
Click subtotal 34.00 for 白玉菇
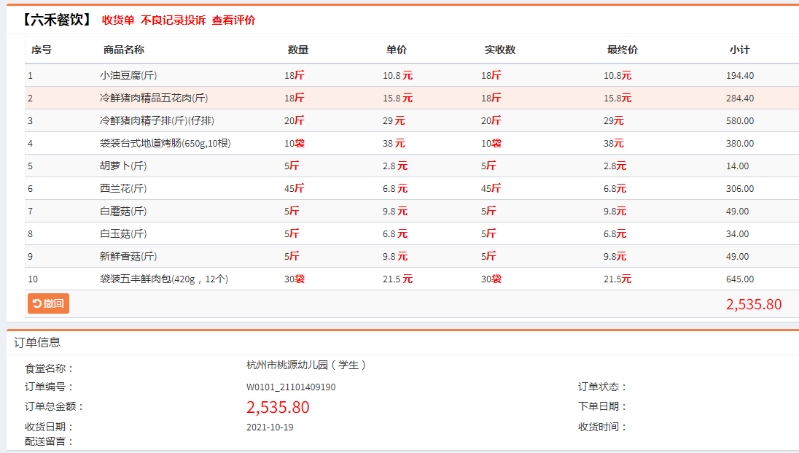point(737,234)
